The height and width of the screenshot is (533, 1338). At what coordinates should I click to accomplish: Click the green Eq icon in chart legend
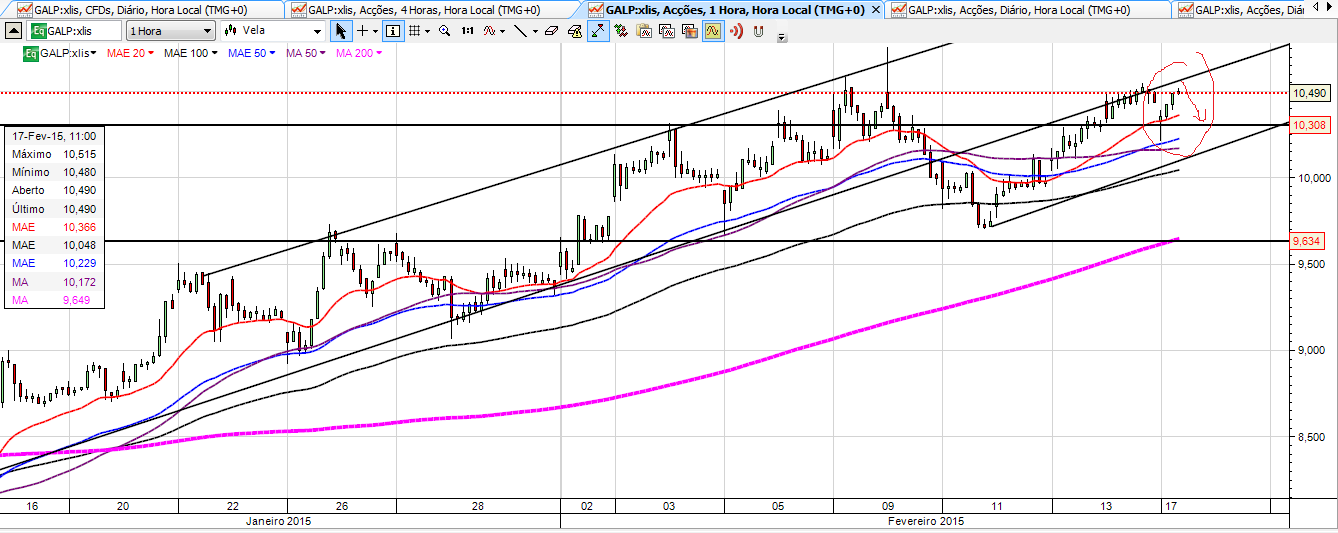coord(32,52)
